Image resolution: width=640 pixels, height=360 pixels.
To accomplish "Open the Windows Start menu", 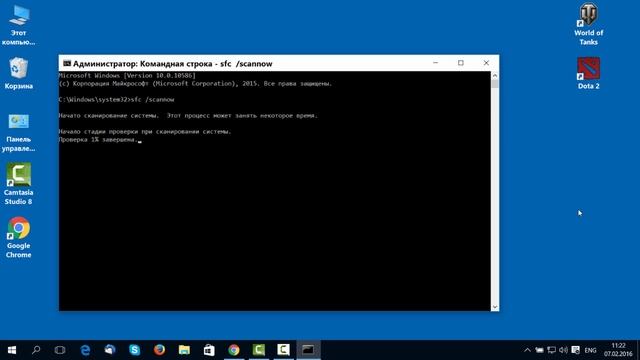I will pyautogui.click(x=12, y=350).
